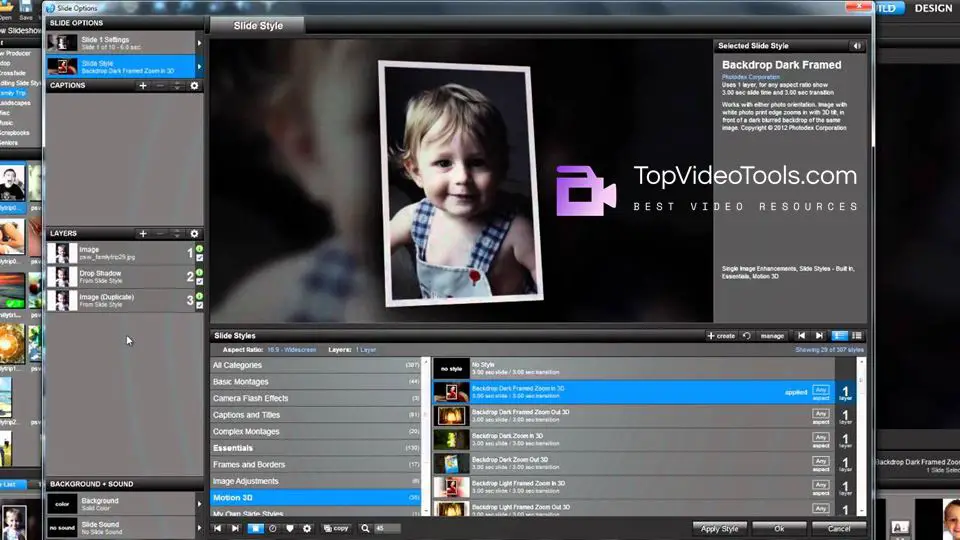Screen dimensions: 960x540
Task: Jump to previous style with skip-back icon
Action: click(801, 336)
